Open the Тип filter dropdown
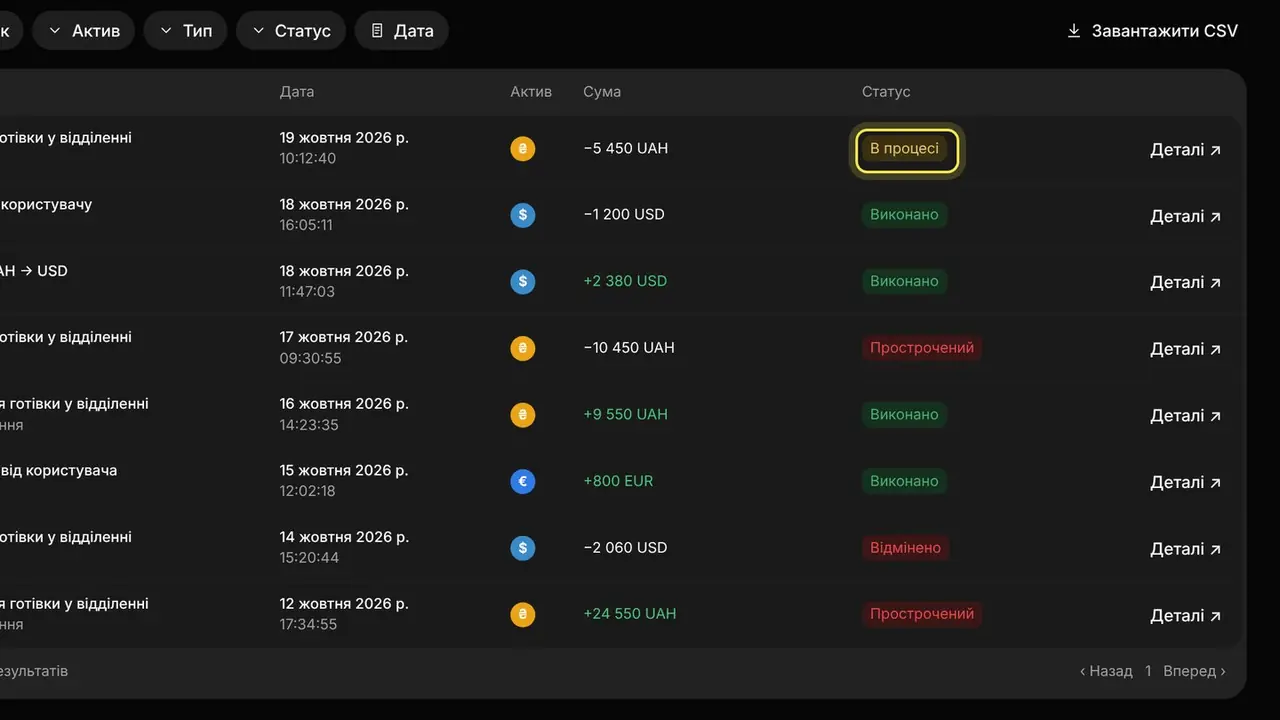The image size is (1280, 720). 185,31
